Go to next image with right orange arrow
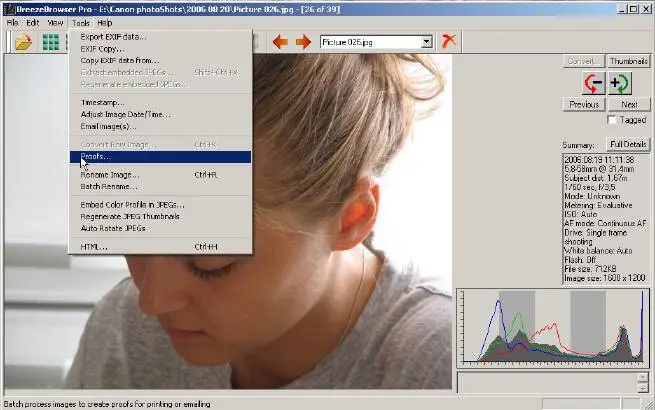 (x=303, y=42)
